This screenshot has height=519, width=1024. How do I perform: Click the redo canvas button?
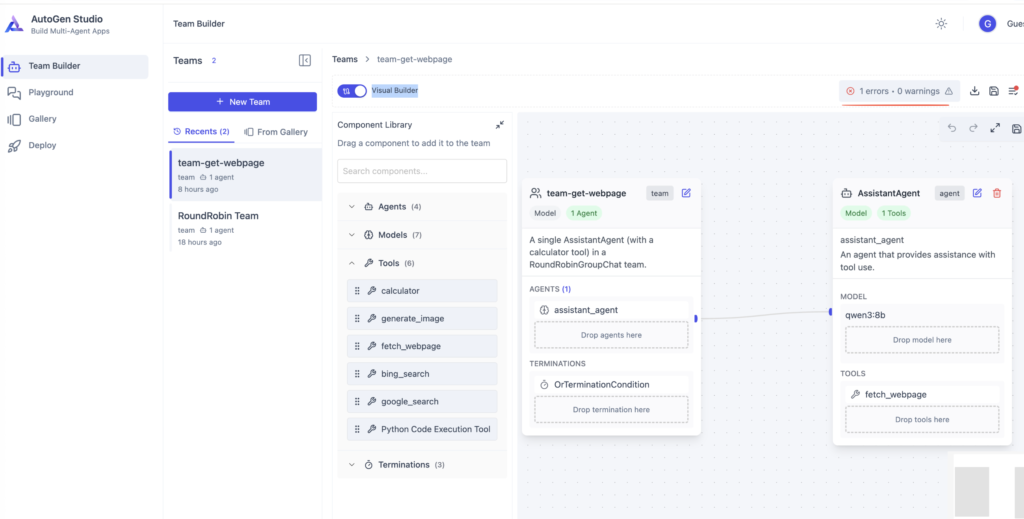[973, 129]
